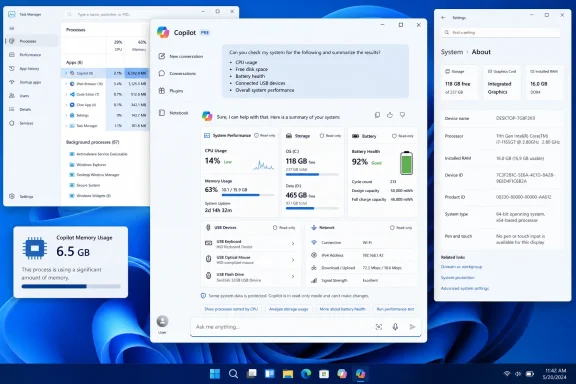576x384 pixels.
Task: Open Microsoft Edge from the taskbar
Action: pyautogui.click(x=306, y=374)
